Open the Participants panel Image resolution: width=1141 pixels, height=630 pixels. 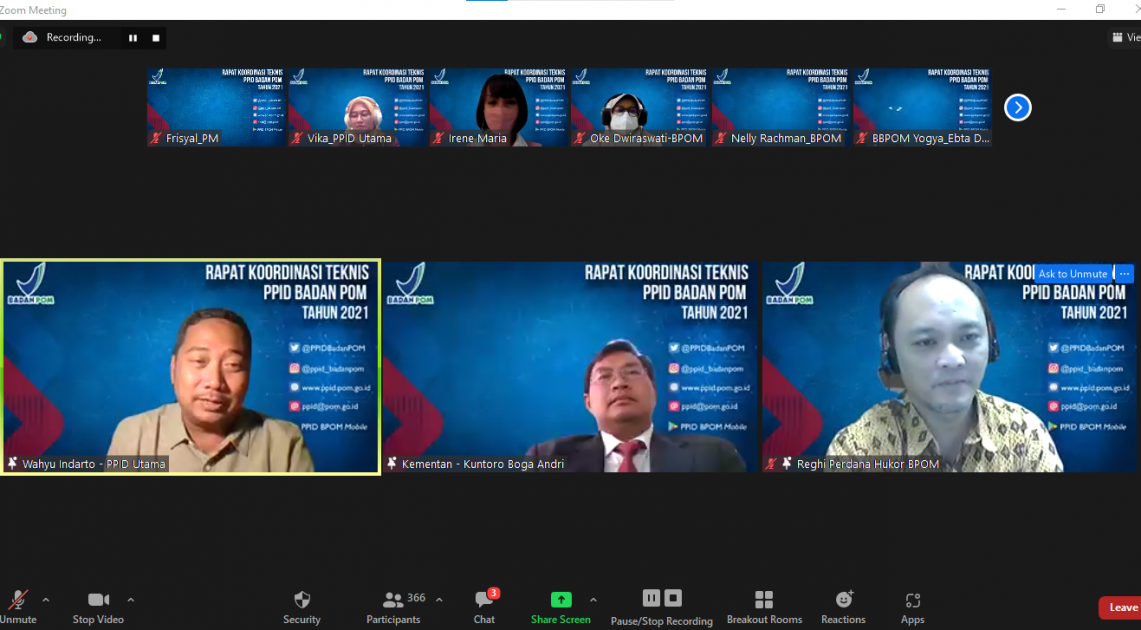point(394,600)
